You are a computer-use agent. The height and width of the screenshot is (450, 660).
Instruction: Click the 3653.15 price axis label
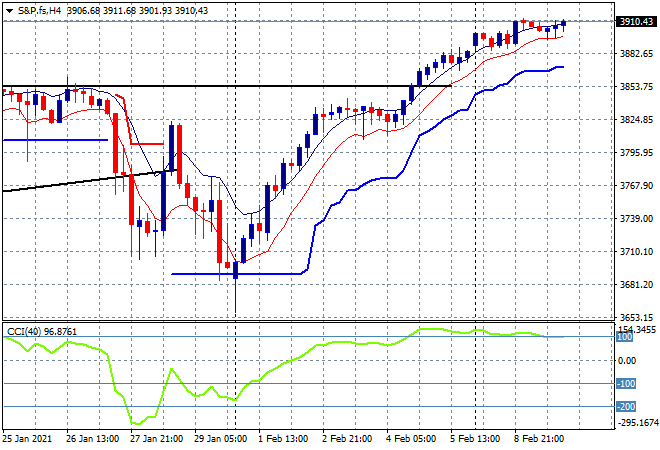636,317
